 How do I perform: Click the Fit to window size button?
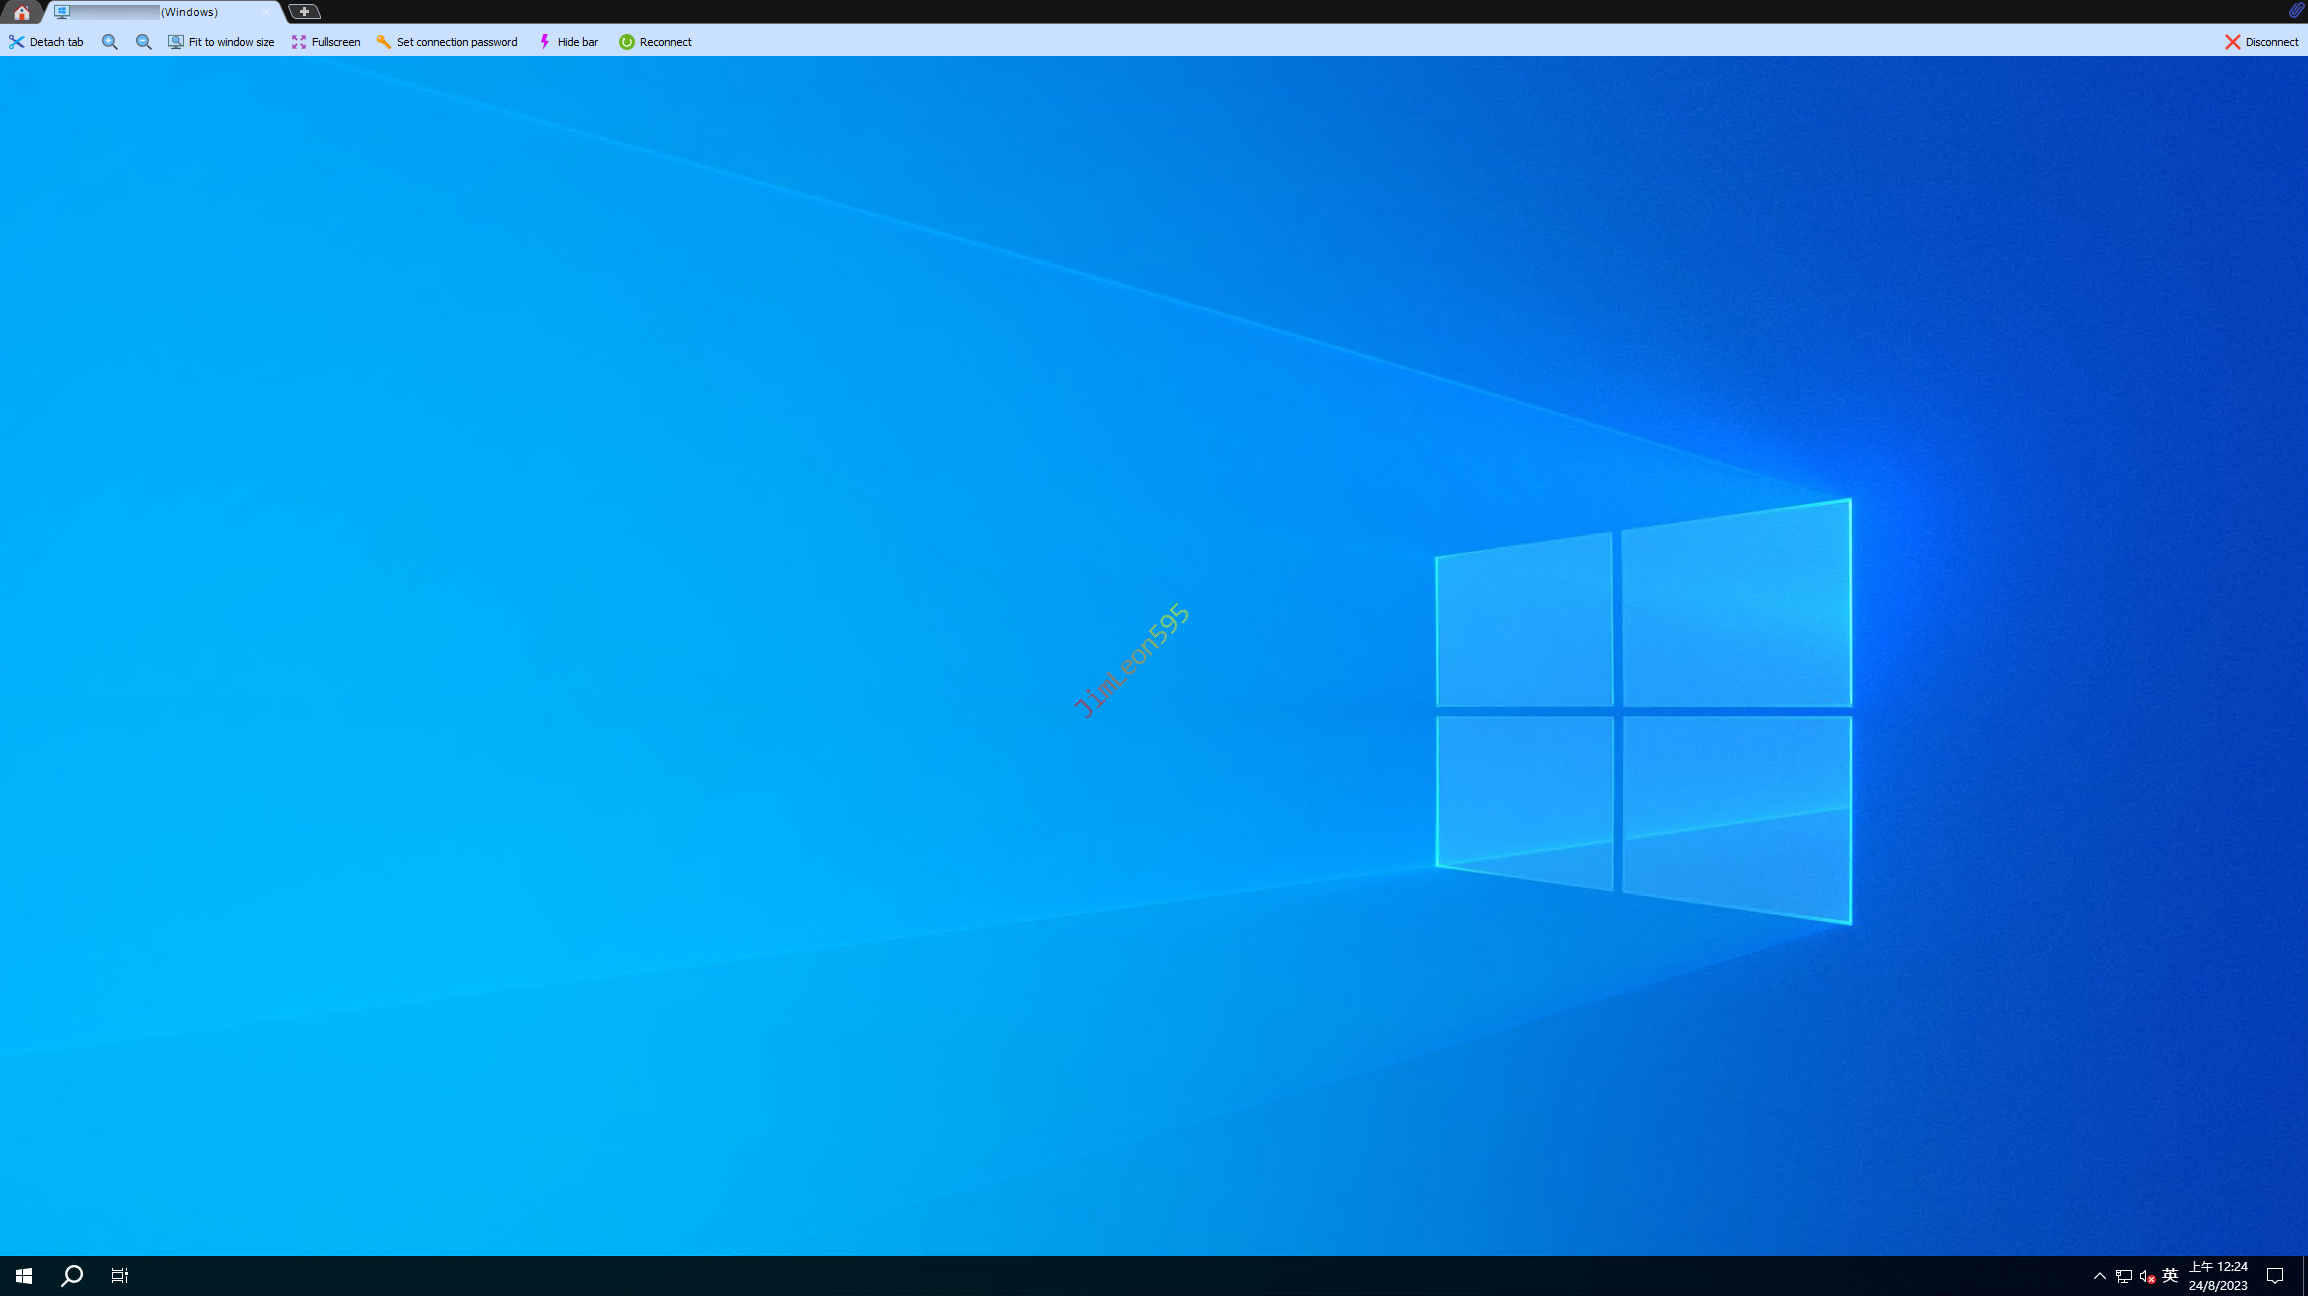pos(221,42)
